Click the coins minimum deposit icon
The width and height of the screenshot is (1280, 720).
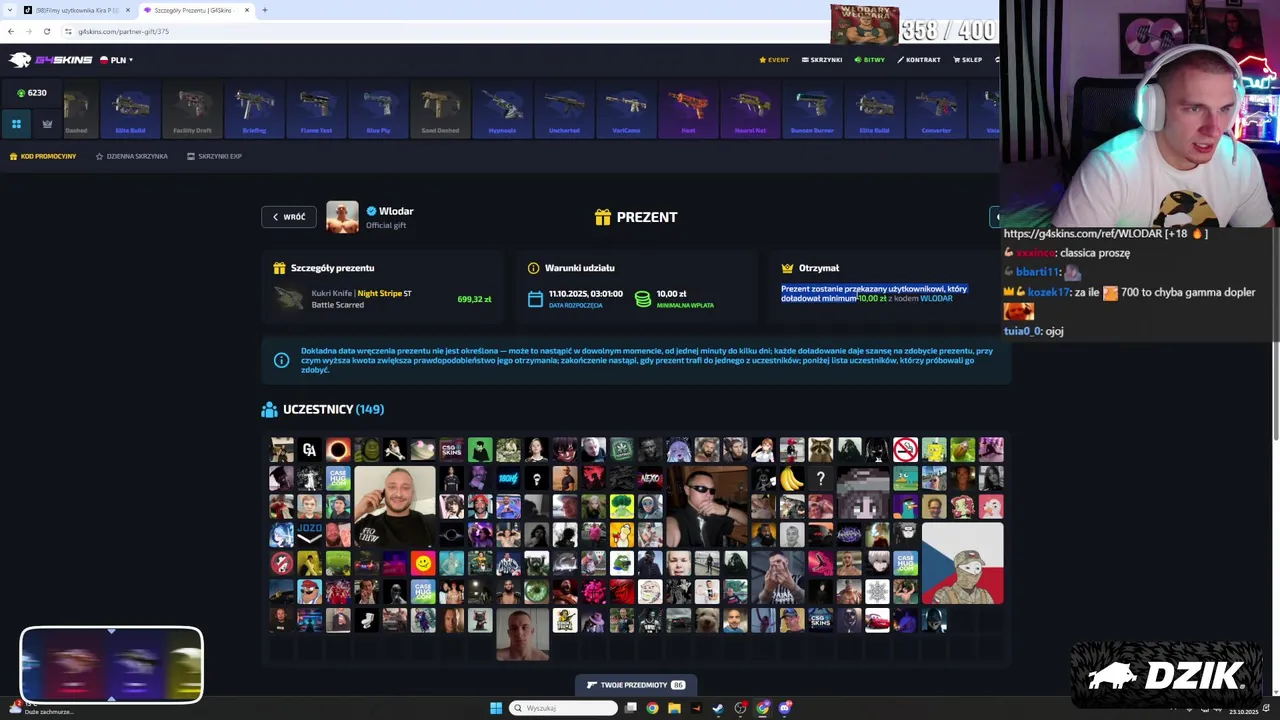coord(643,299)
